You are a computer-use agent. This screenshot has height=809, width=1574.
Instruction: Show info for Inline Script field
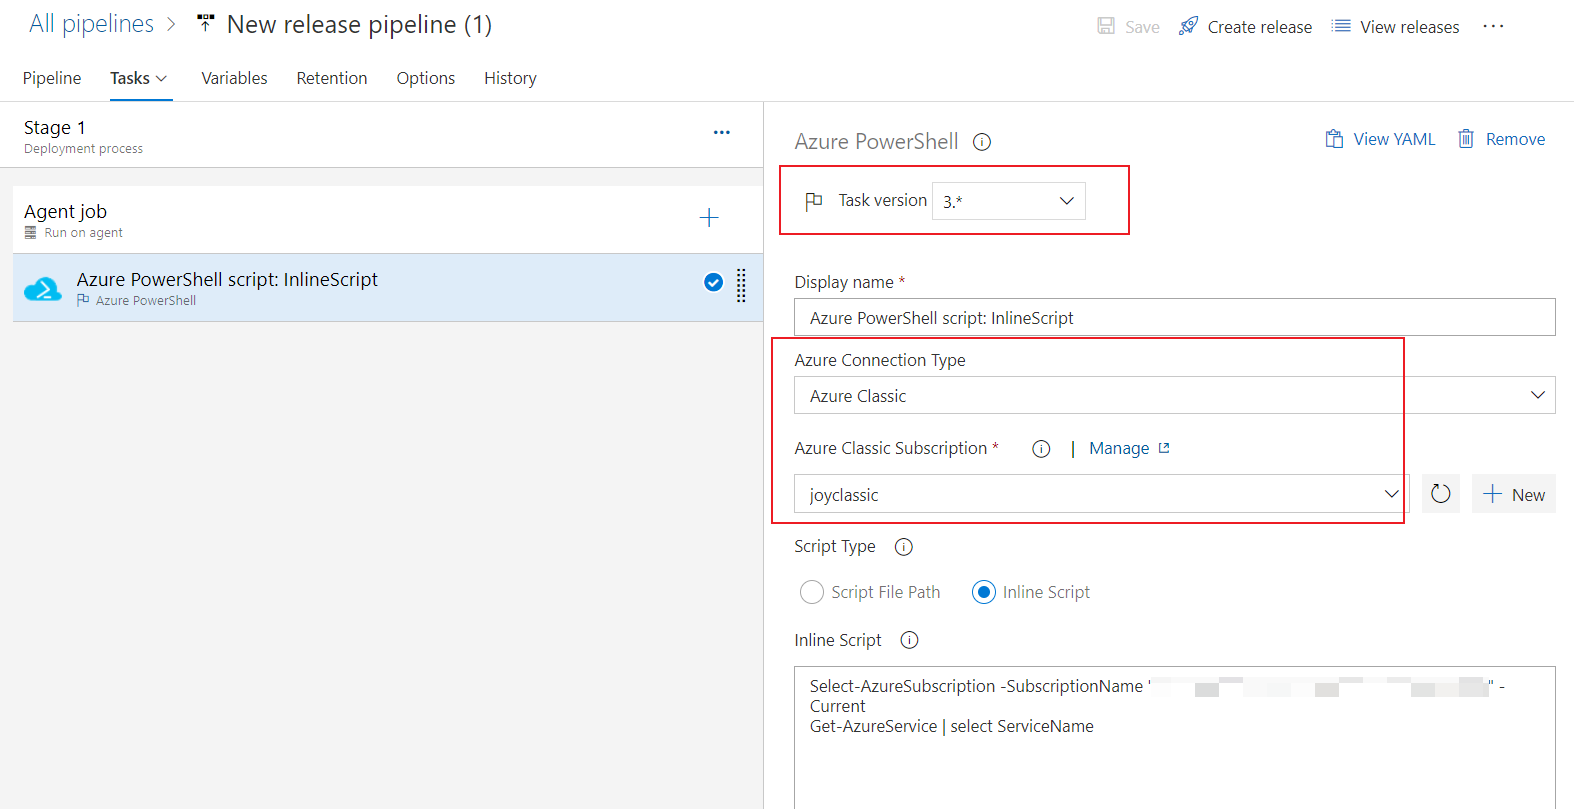pyautogui.click(x=909, y=640)
